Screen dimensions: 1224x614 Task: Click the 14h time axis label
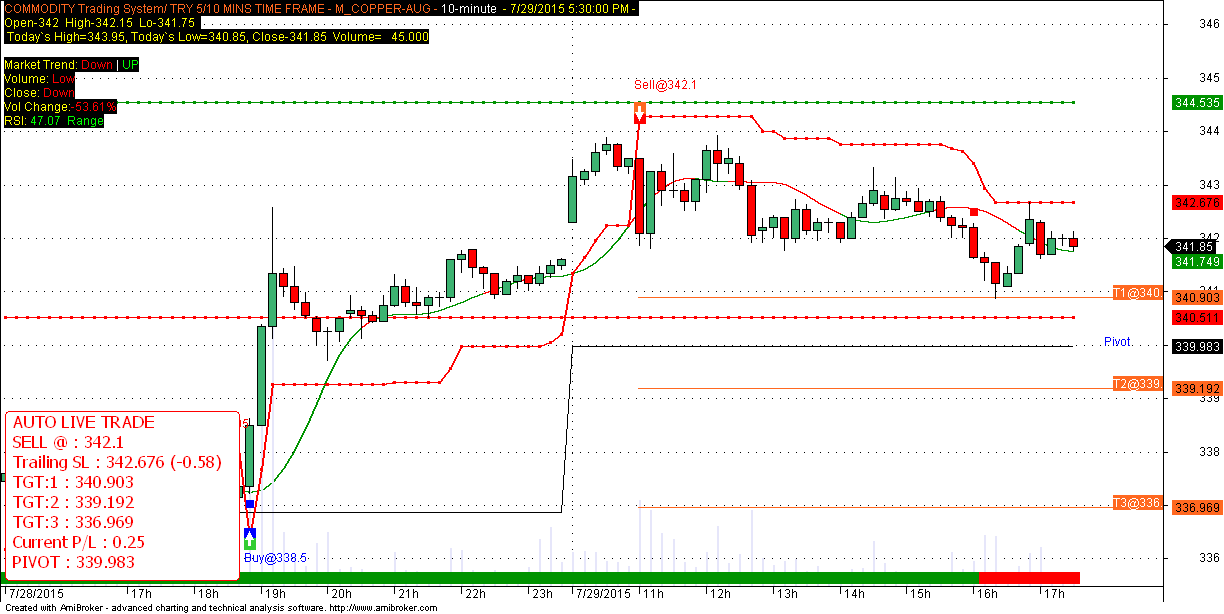click(x=856, y=592)
